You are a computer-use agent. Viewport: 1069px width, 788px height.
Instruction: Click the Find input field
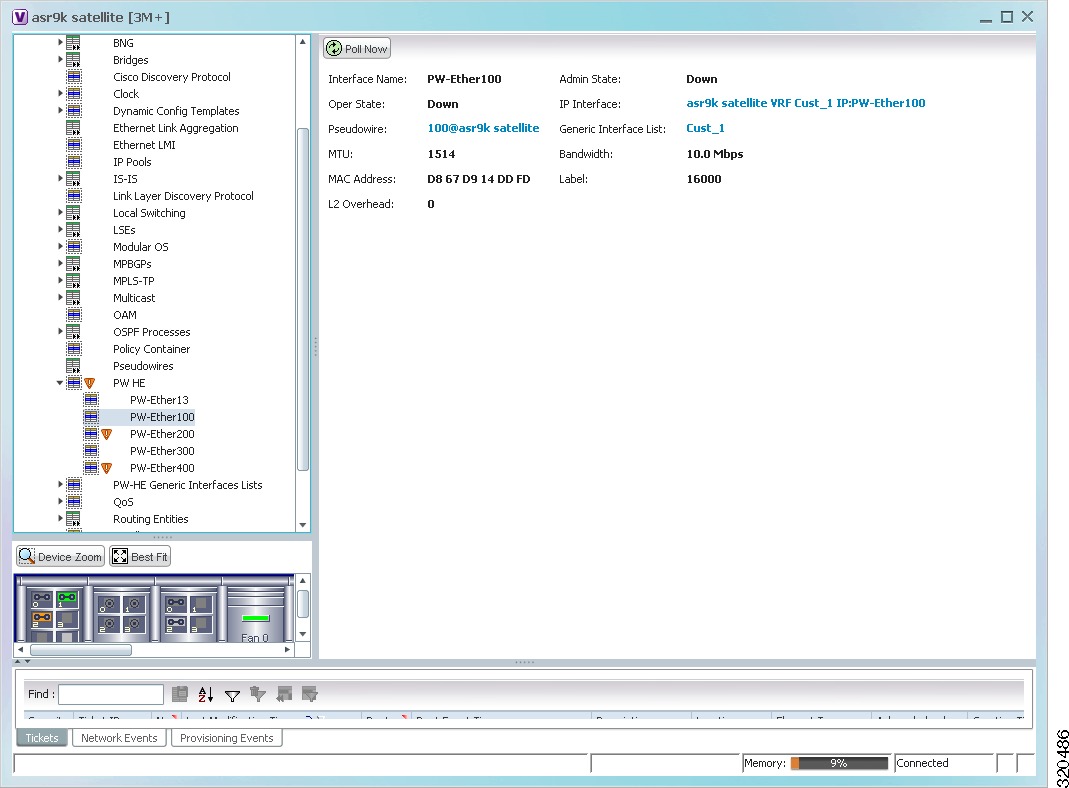click(111, 694)
